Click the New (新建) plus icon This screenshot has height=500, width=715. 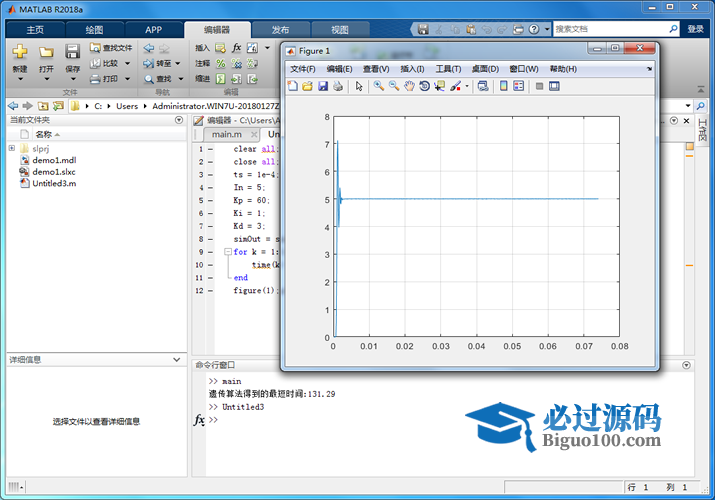click(x=20, y=52)
